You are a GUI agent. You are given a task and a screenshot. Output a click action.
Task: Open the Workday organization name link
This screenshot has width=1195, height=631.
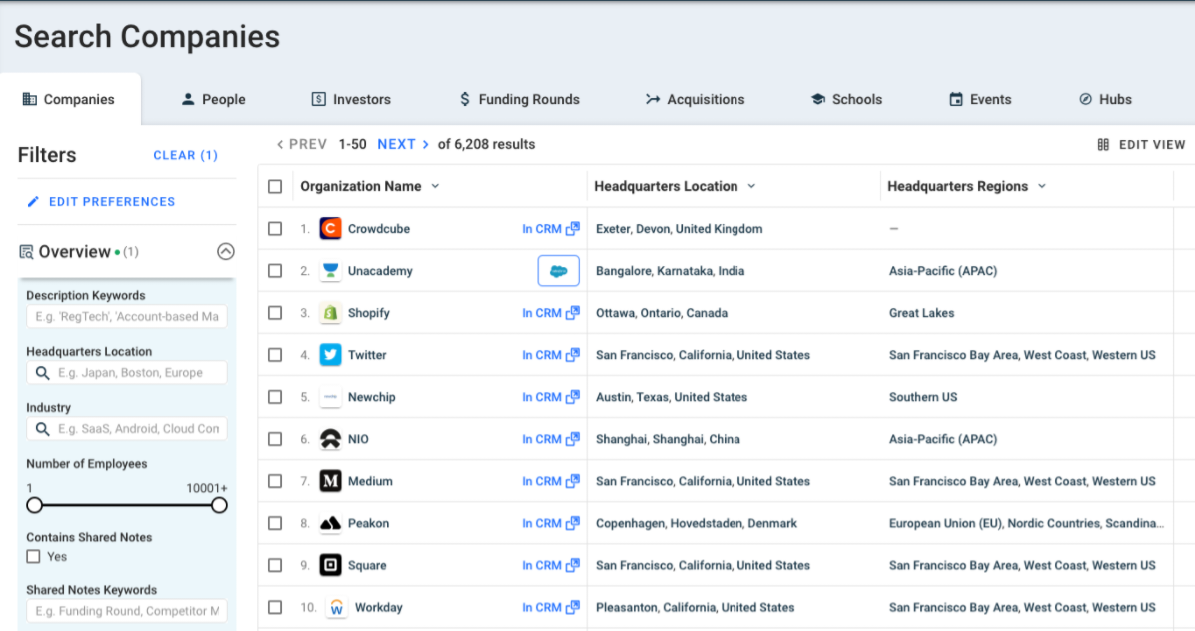pos(379,607)
